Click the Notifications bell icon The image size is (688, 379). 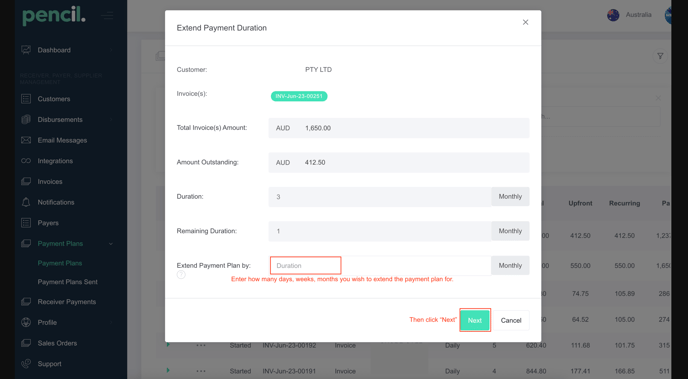pos(26,202)
